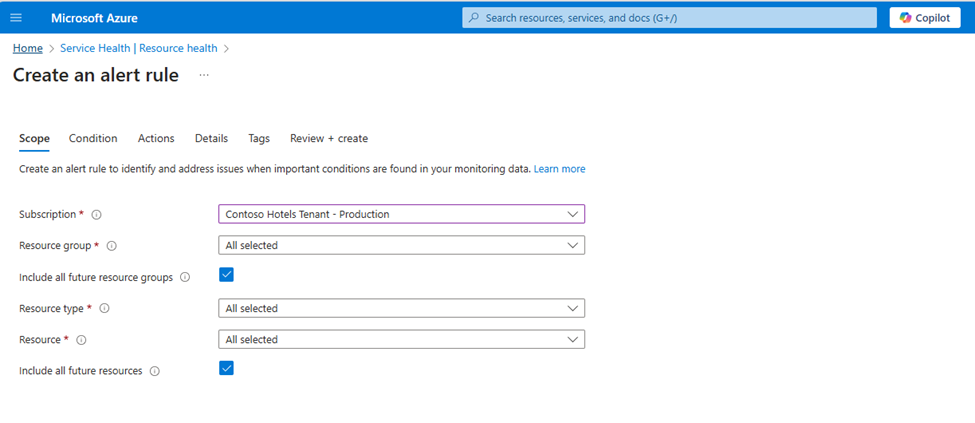Go to the Actions tab

[x=156, y=138]
